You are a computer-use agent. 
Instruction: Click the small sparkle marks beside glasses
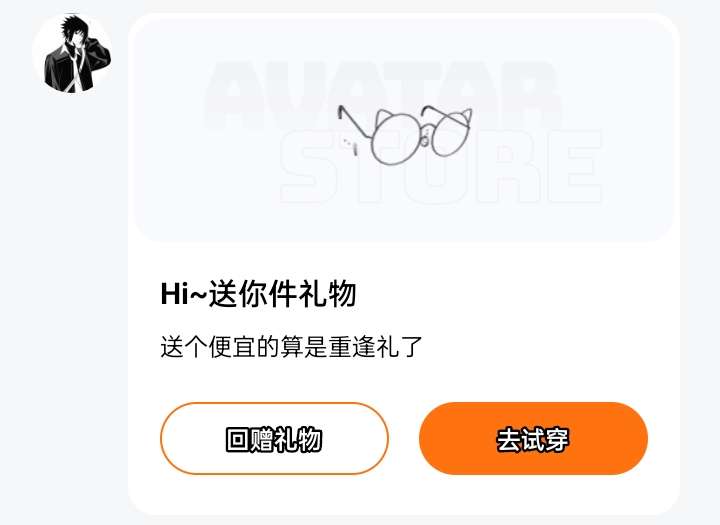350,145
